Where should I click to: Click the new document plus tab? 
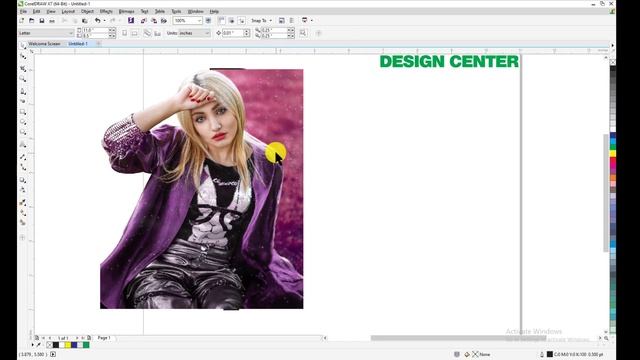coord(98,44)
